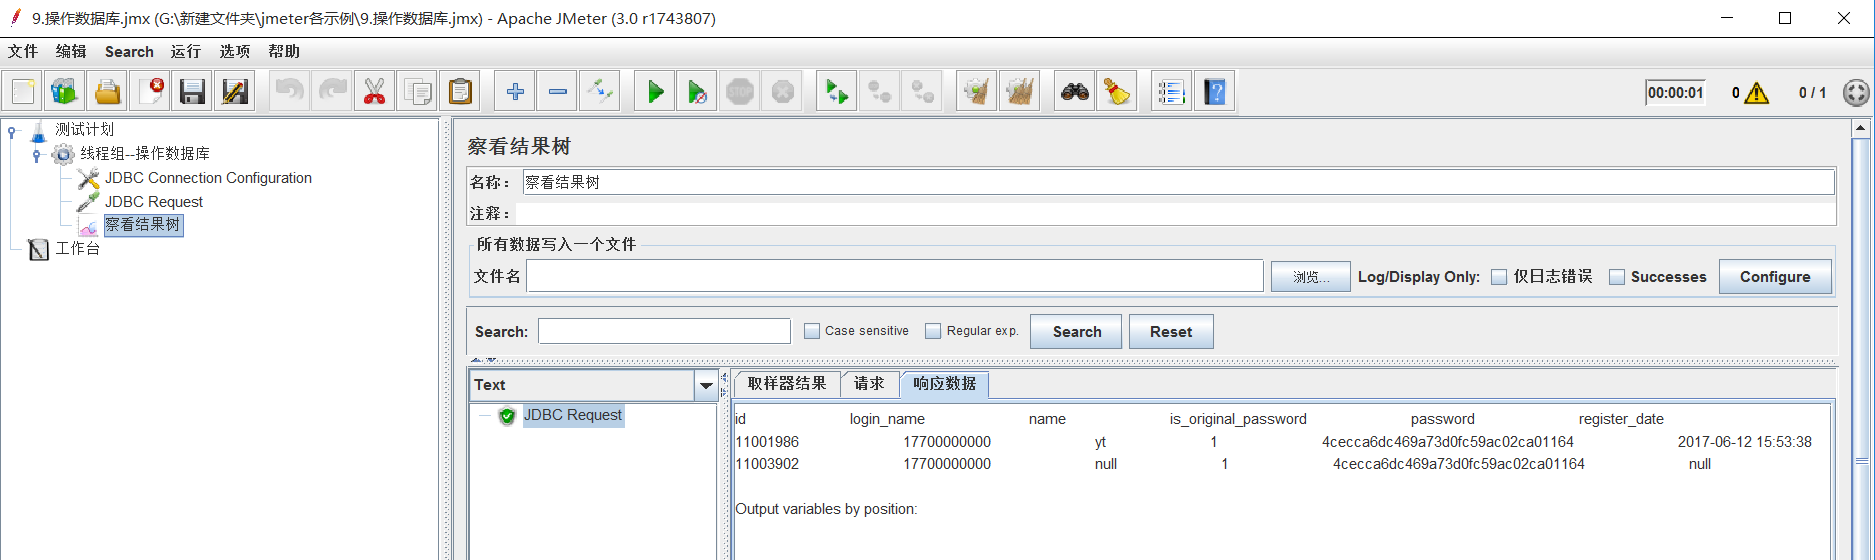The height and width of the screenshot is (560, 1875).
Task: Click the warning triangle error counter
Action: click(x=1757, y=93)
